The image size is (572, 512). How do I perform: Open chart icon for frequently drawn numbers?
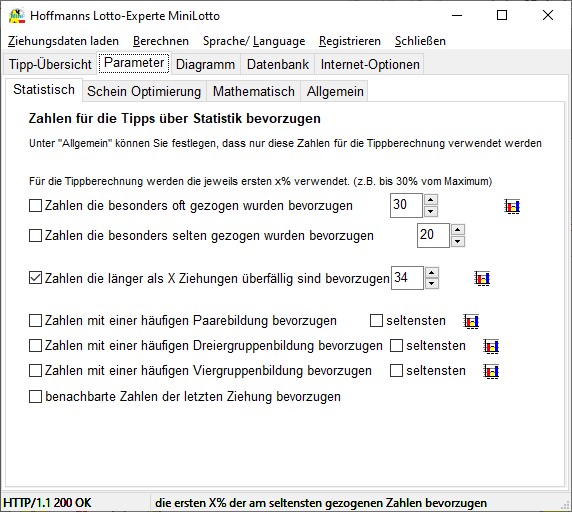[512, 207]
